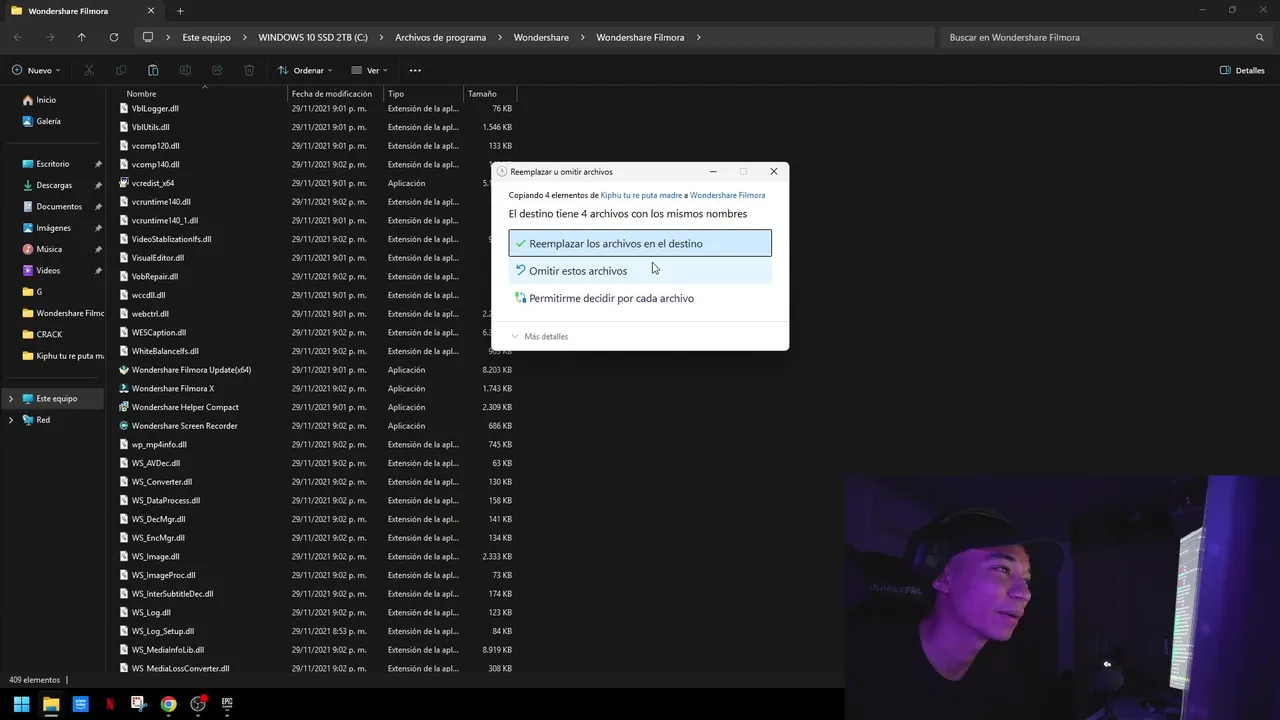Viewport: 1280px width, 720px height.
Task: Go up one folder level arrow
Action: point(82,37)
